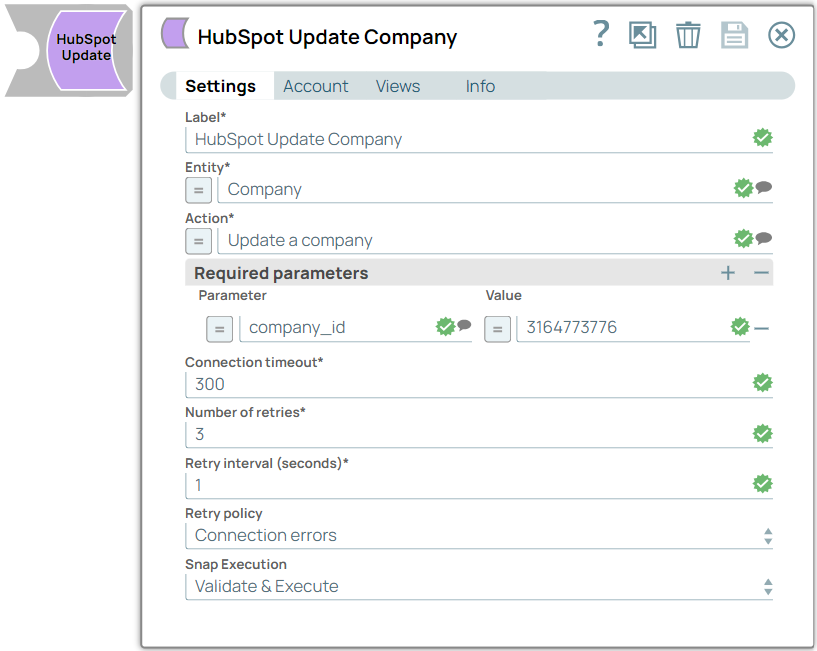Click the validation checkmark on Value field
The image size is (817, 651).
740,326
